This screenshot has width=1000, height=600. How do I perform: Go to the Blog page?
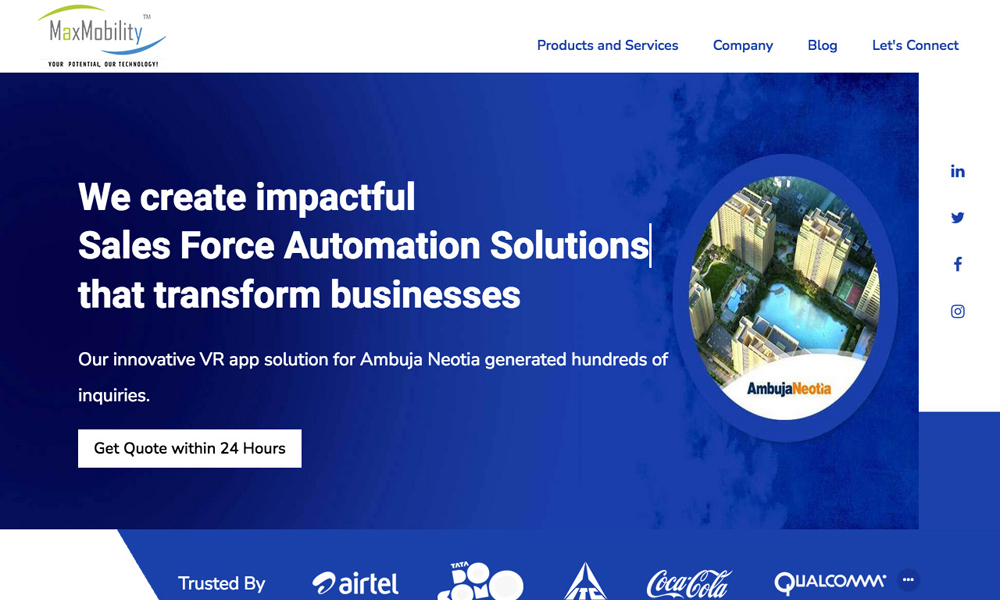(822, 45)
